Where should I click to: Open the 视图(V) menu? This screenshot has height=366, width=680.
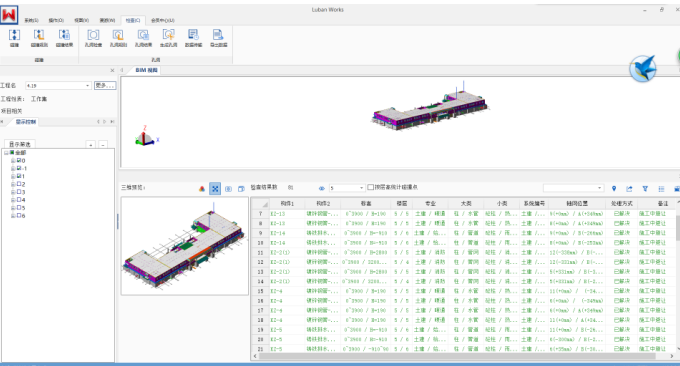(x=82, y=20)
